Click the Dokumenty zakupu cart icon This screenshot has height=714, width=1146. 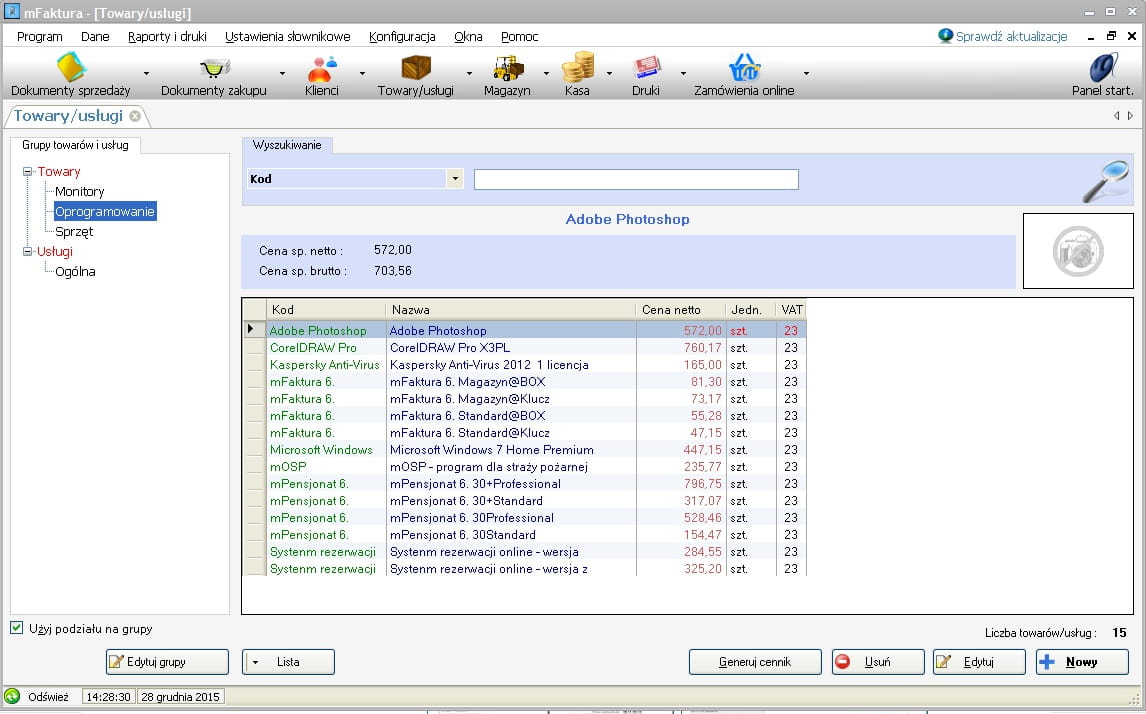point(214,68)
